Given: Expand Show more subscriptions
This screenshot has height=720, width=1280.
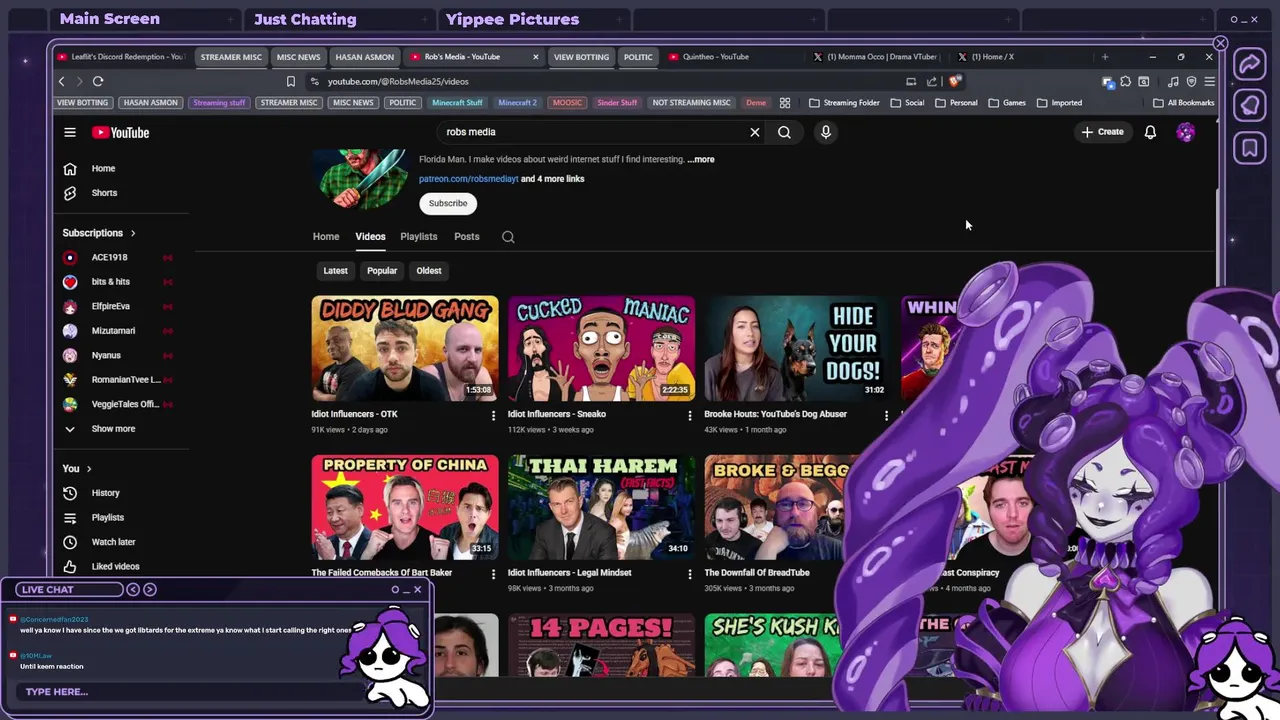Looking at the screenshot, I should coord(113,429).
